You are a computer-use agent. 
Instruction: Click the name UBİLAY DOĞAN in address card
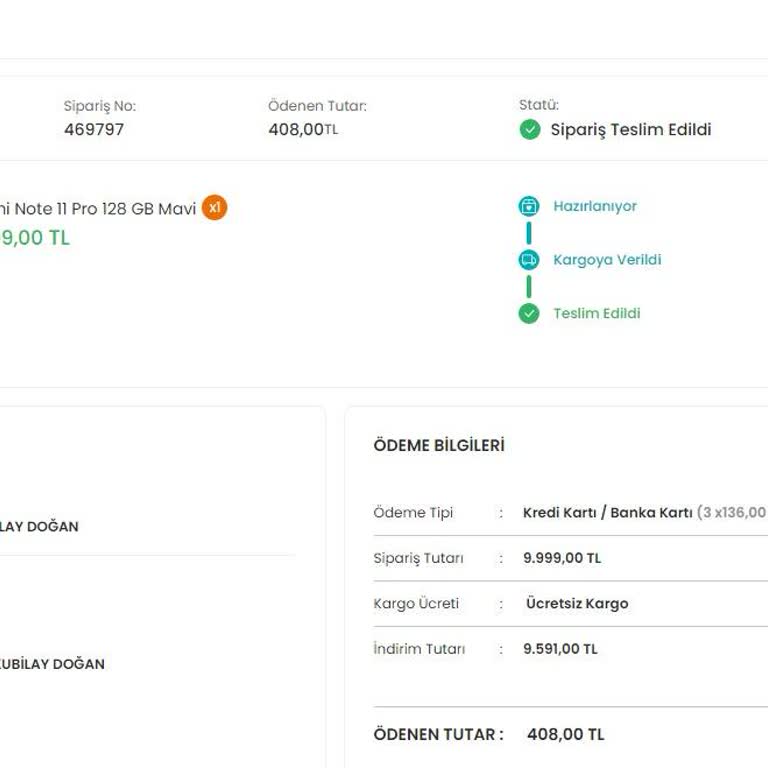[x=52, y=664]
